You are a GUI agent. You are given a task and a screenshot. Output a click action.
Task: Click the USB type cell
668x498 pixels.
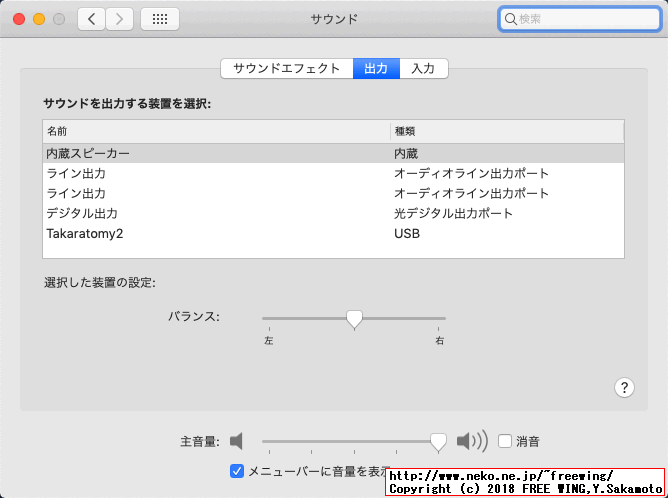click(x=407, y=234)
